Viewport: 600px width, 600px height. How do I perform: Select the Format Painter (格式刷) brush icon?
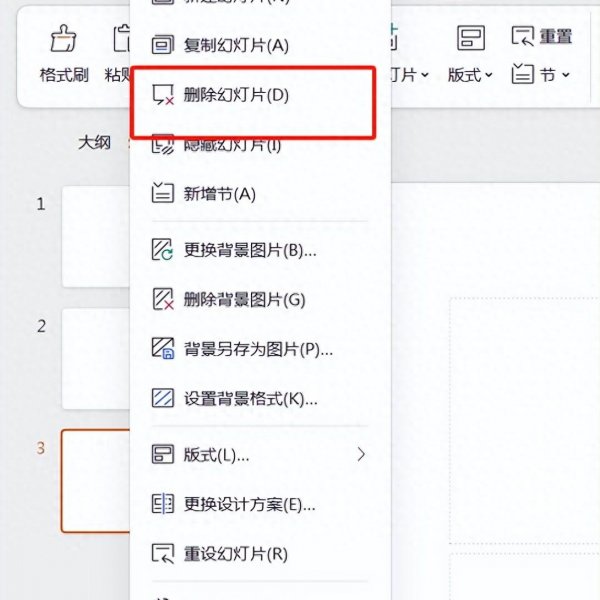(64, 39)
